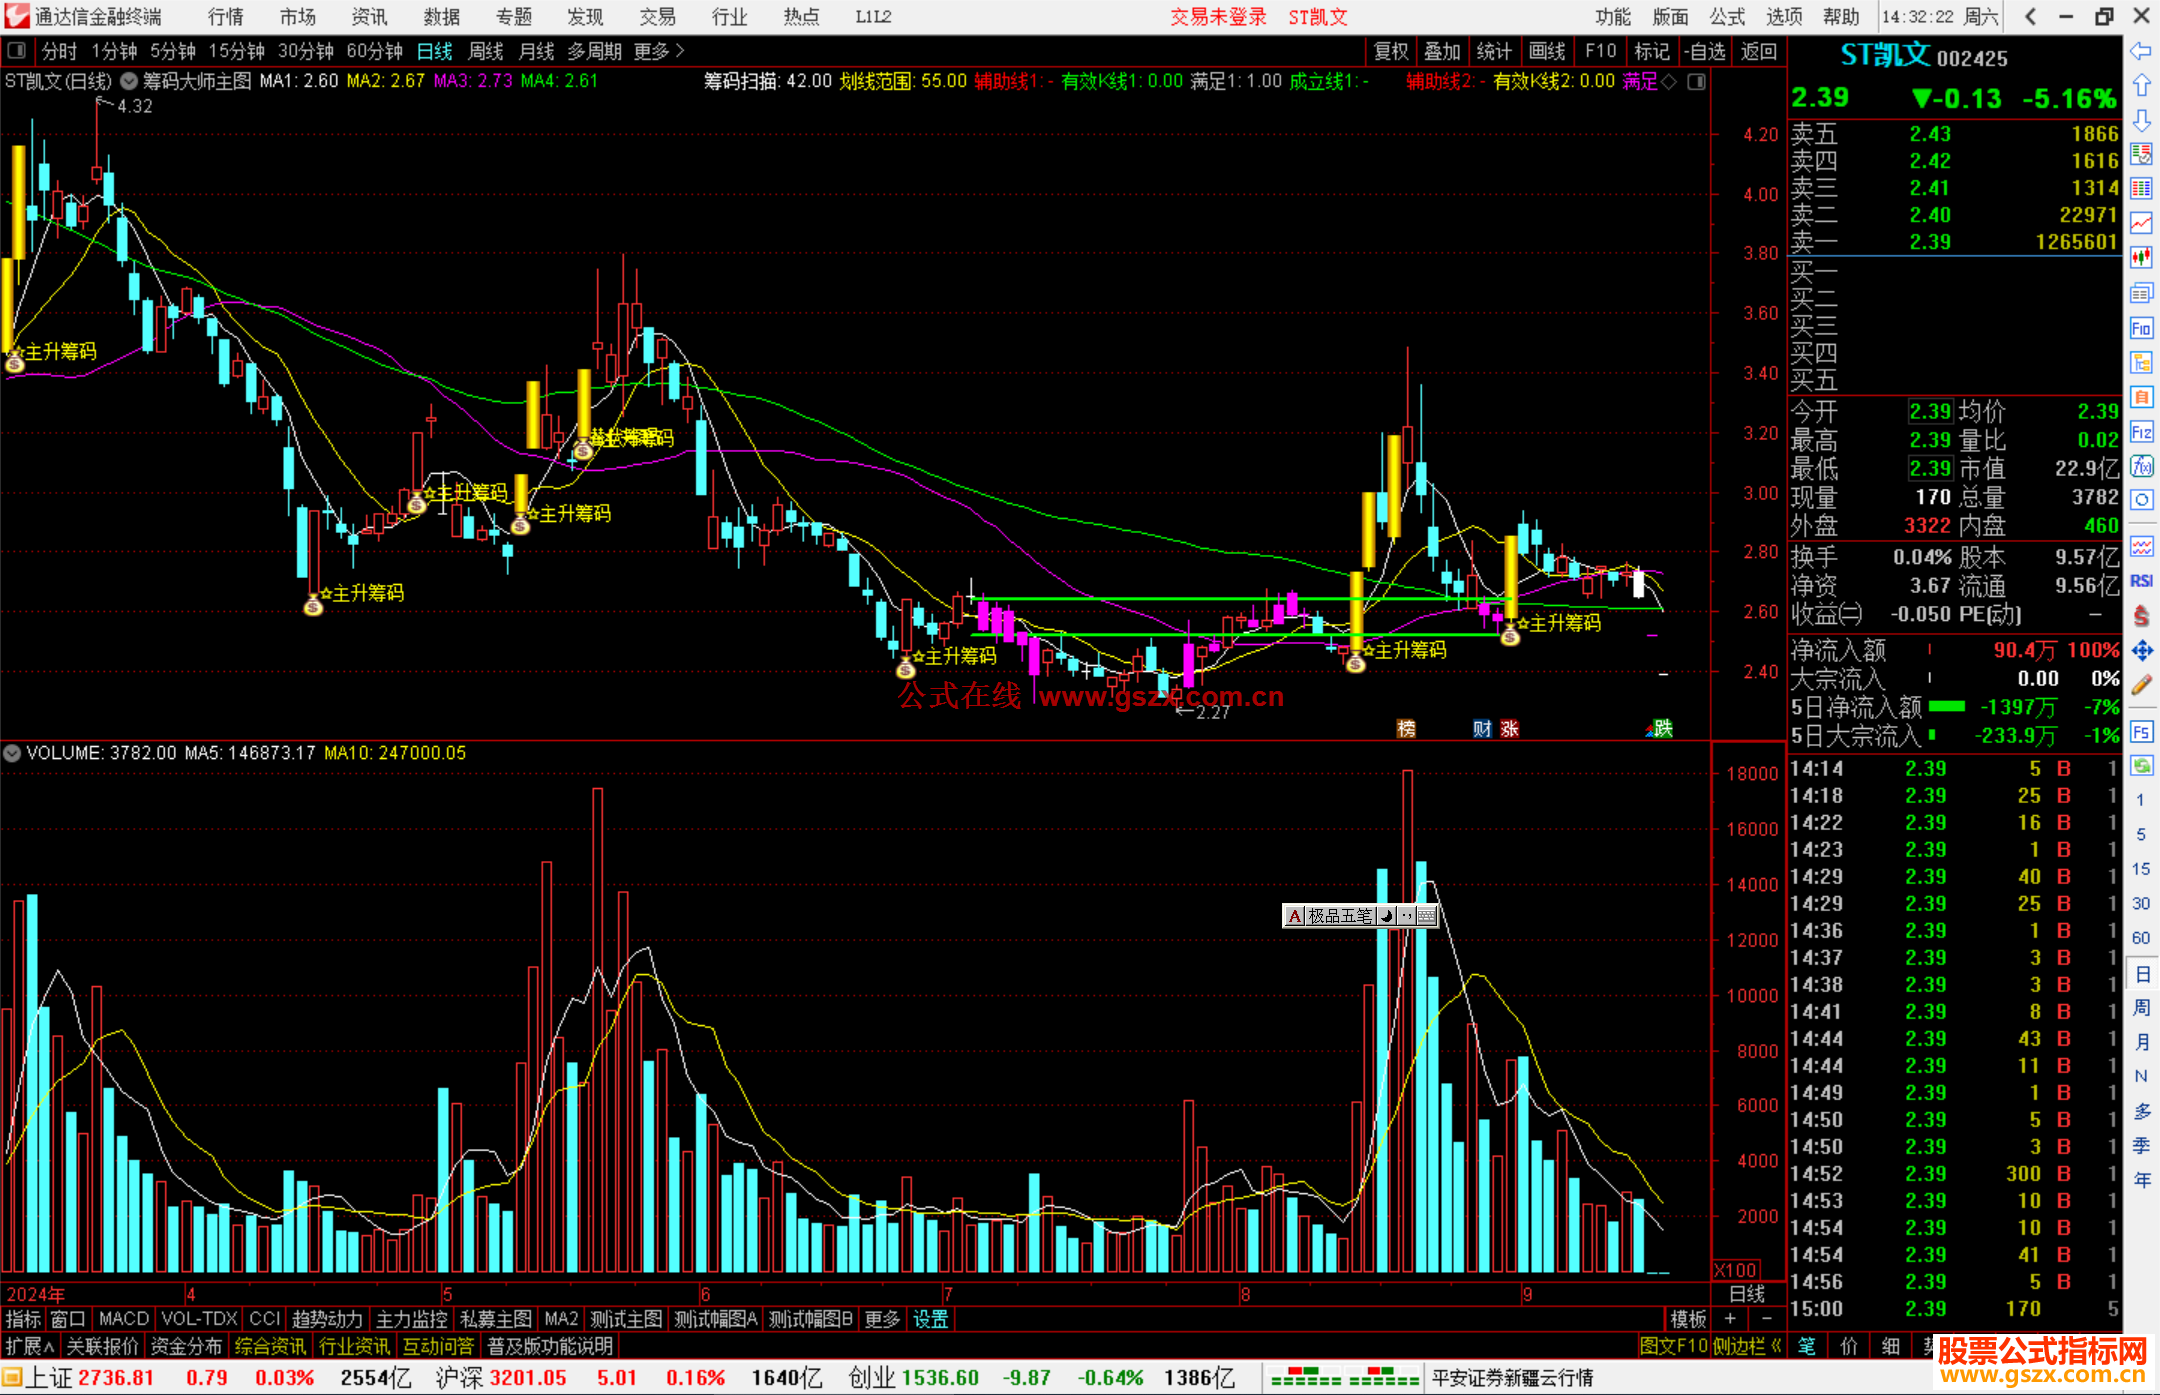Screen dimensions: 2160x1395
Task: Click the 画线 drawing button
Action: click(1547, 51)
